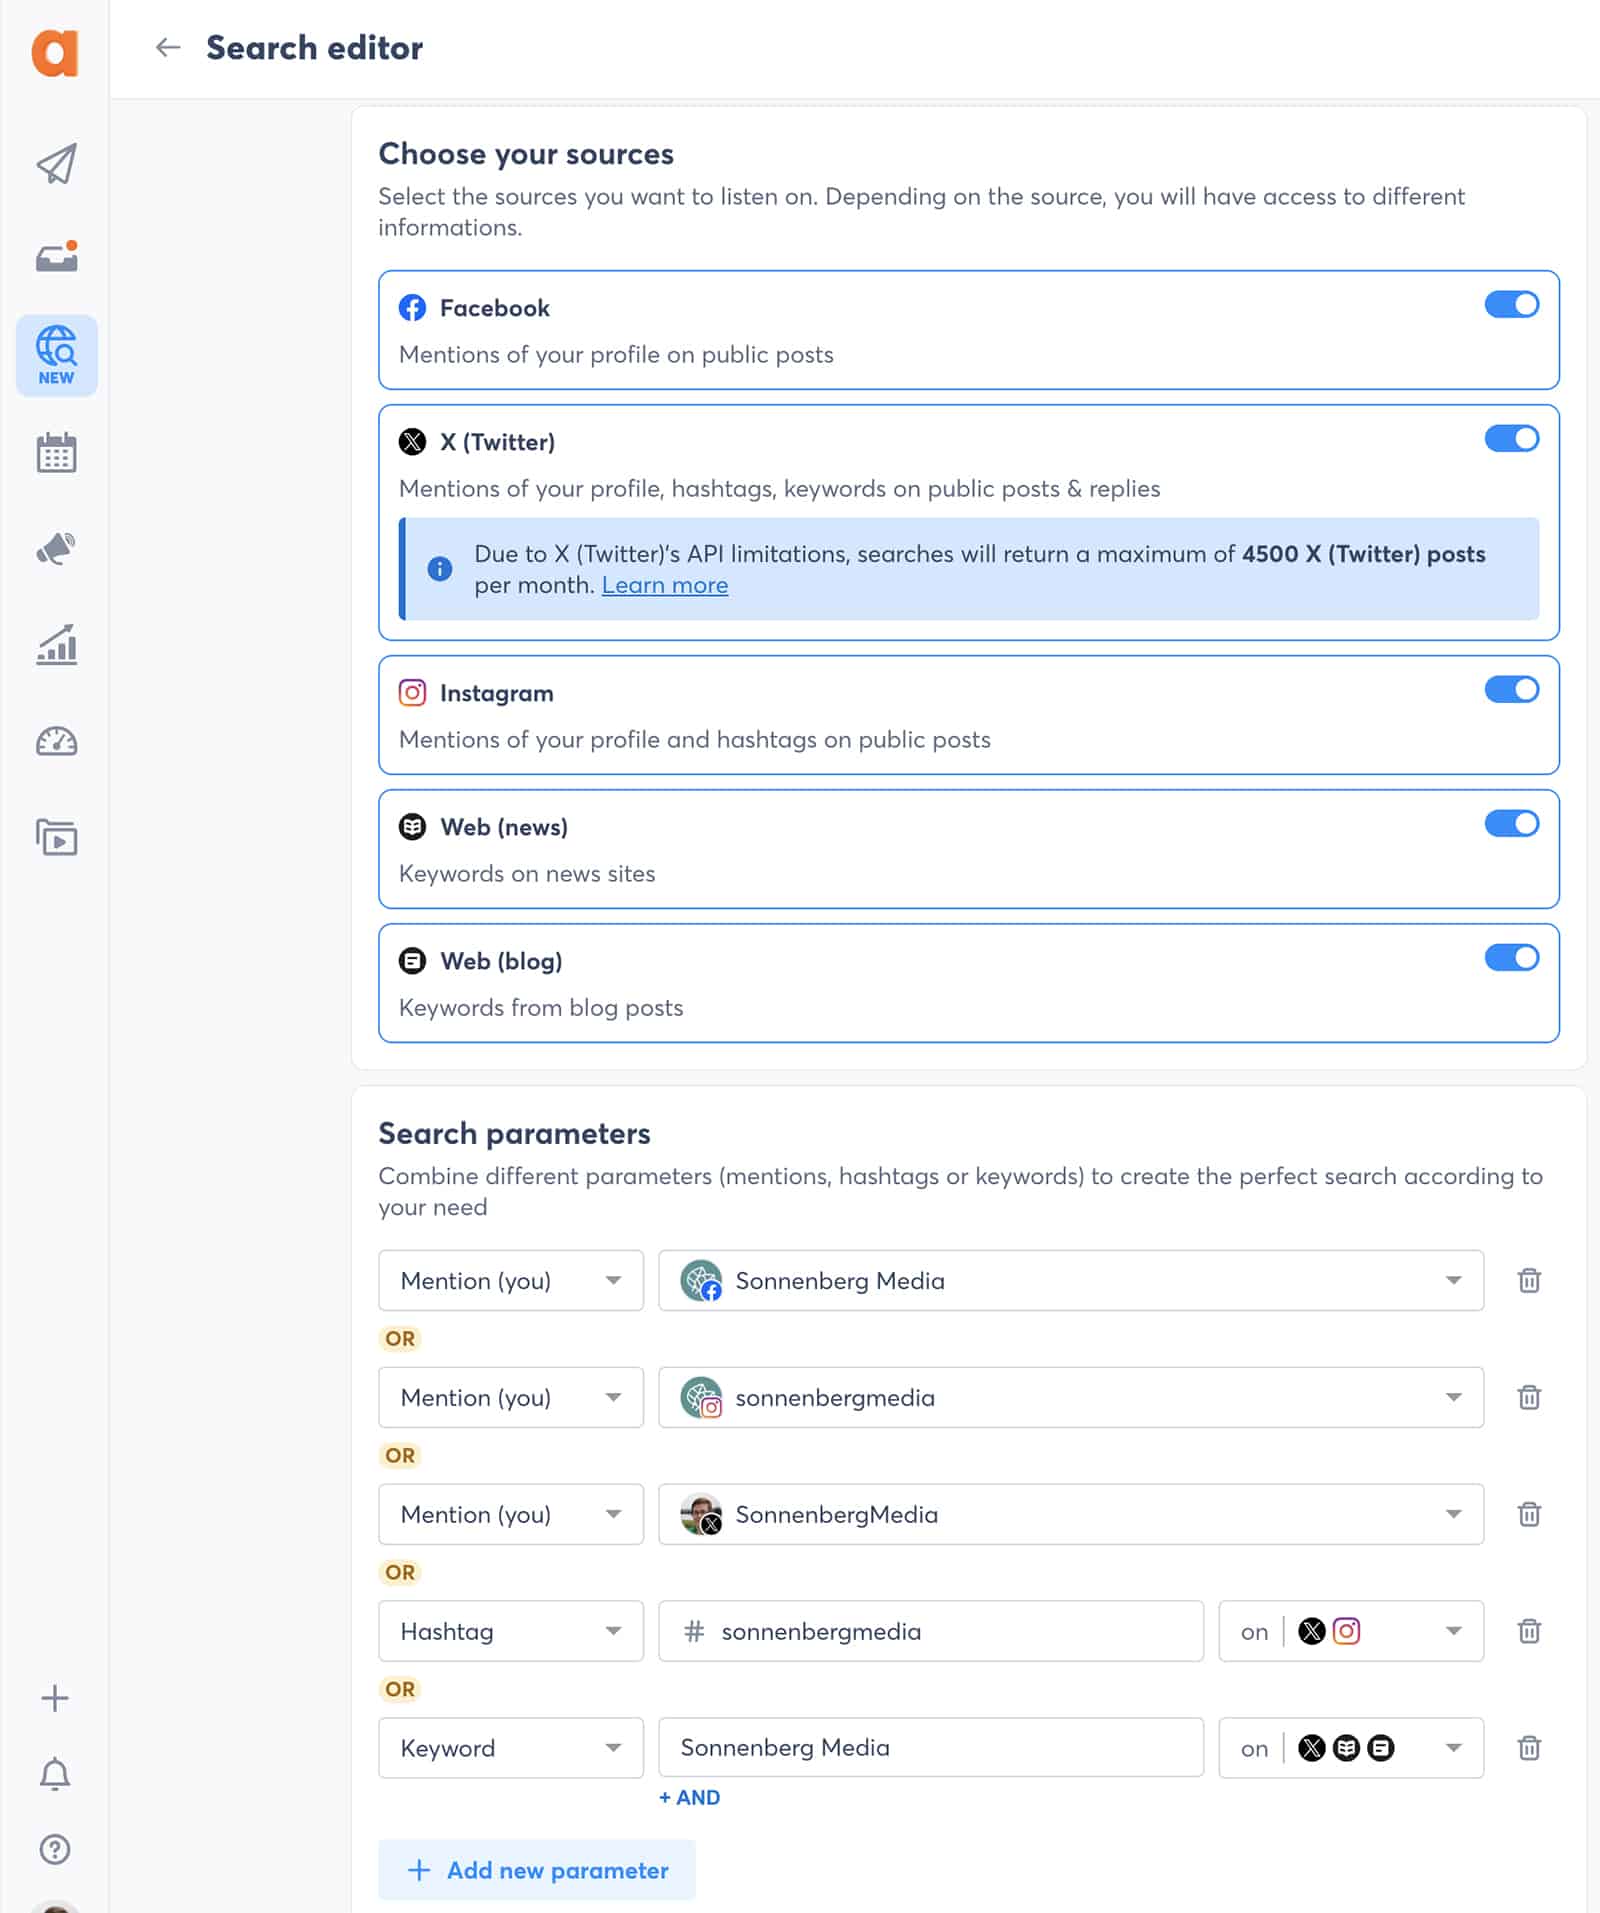Expand the Sonnenberg Media Facebook profile dropdown
This screenshot has height=1913, width=1600.
click(x=1071, y=1280)
